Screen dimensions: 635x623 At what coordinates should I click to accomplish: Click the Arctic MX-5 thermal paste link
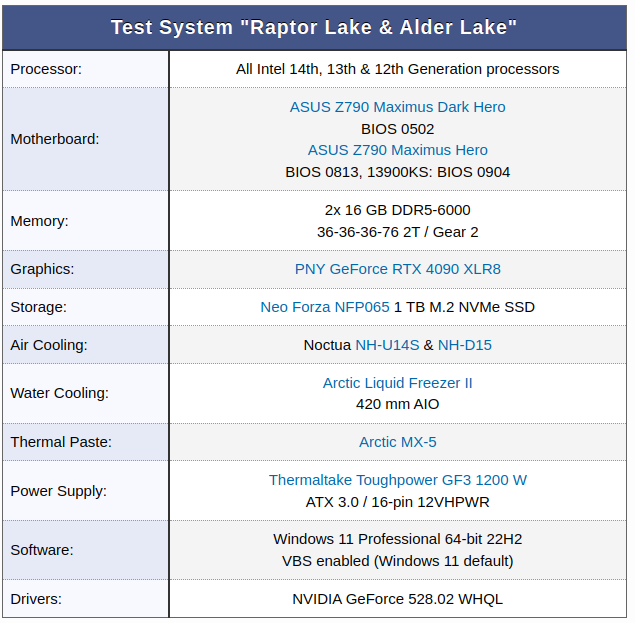tap(397, 442)
